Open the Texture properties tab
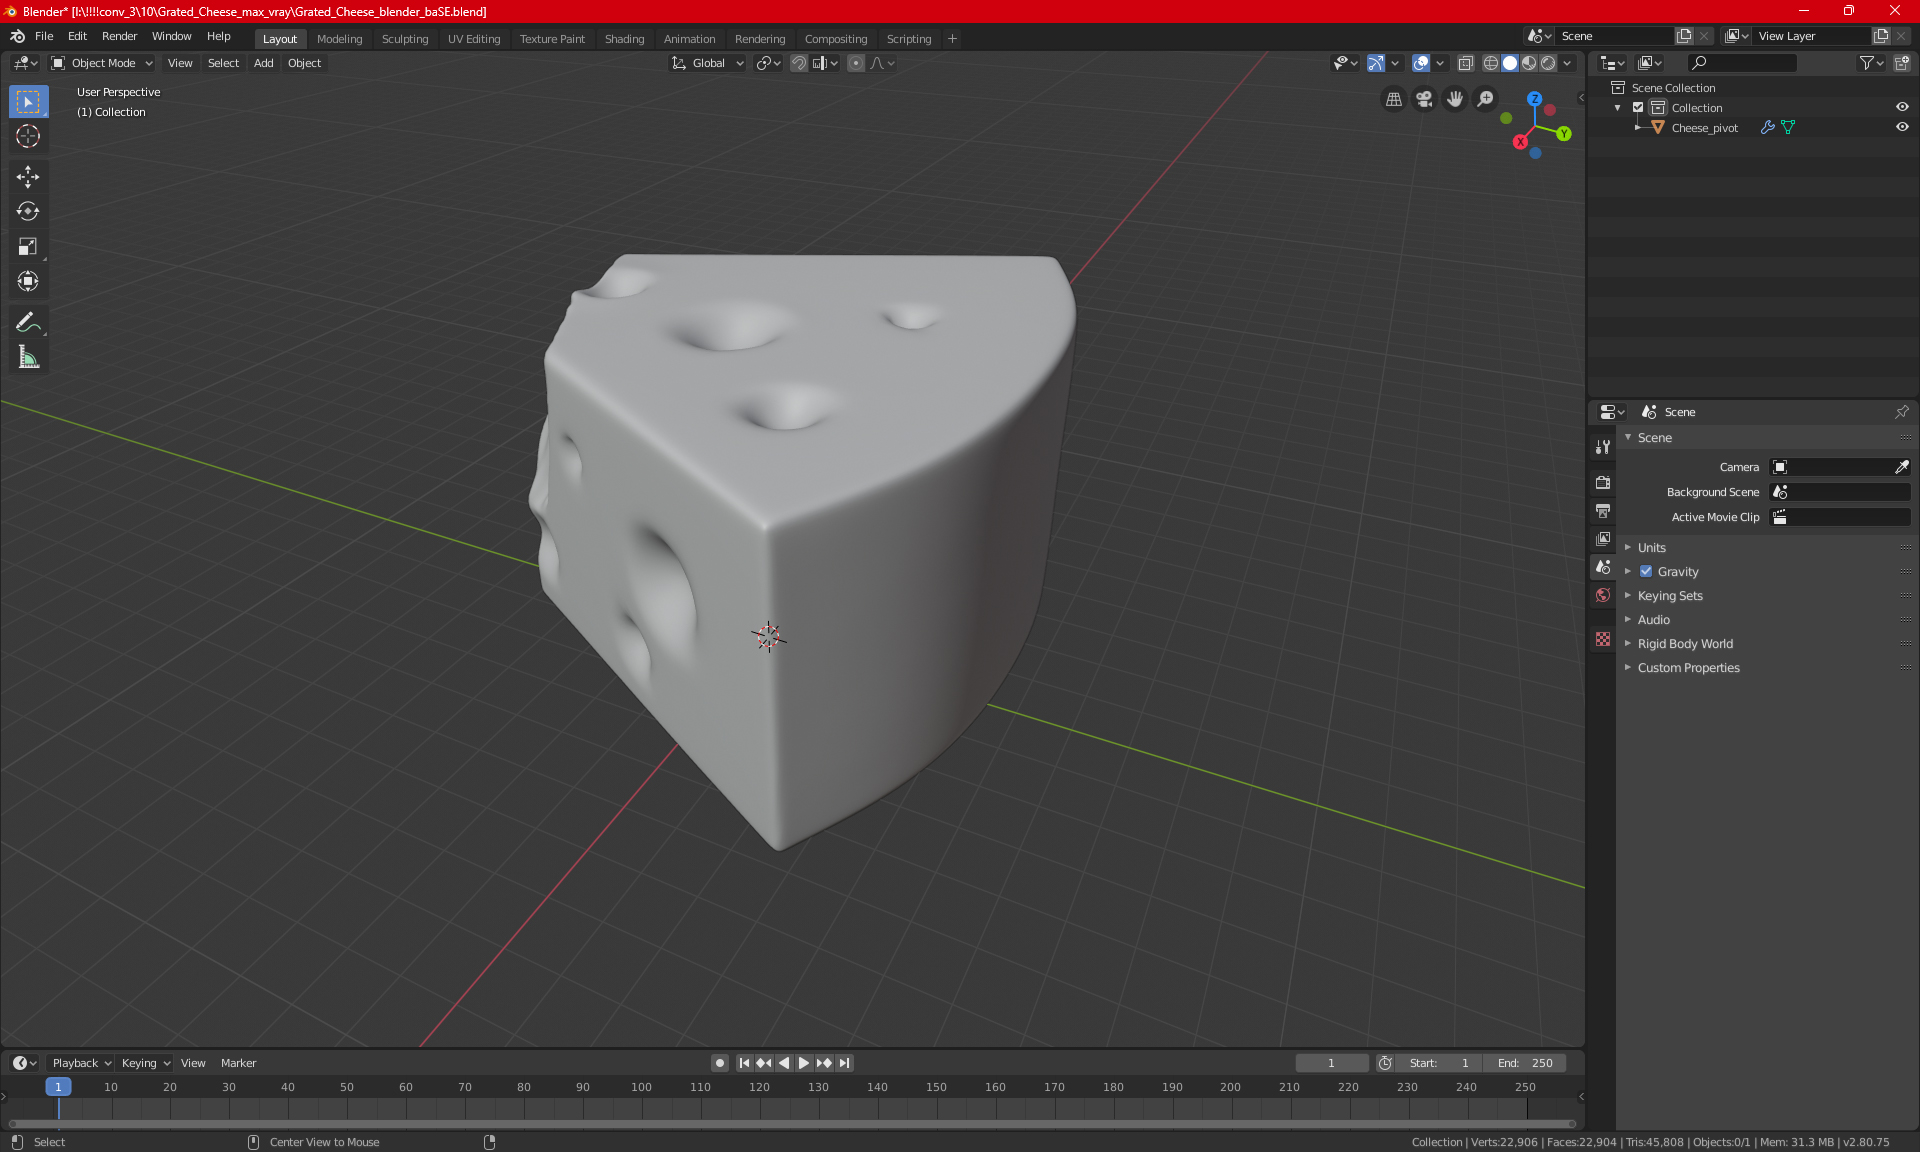The height and width of the screenshot is (1152, 1920). point(1603,639)
